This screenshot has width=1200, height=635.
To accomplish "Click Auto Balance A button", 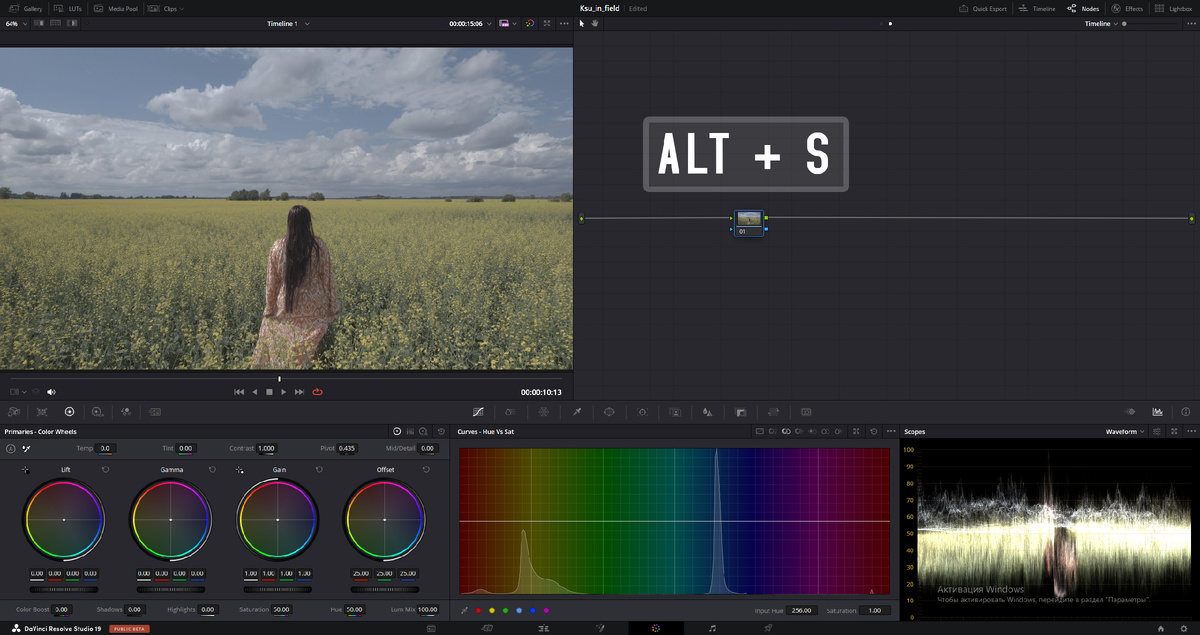I will [11, 449].
